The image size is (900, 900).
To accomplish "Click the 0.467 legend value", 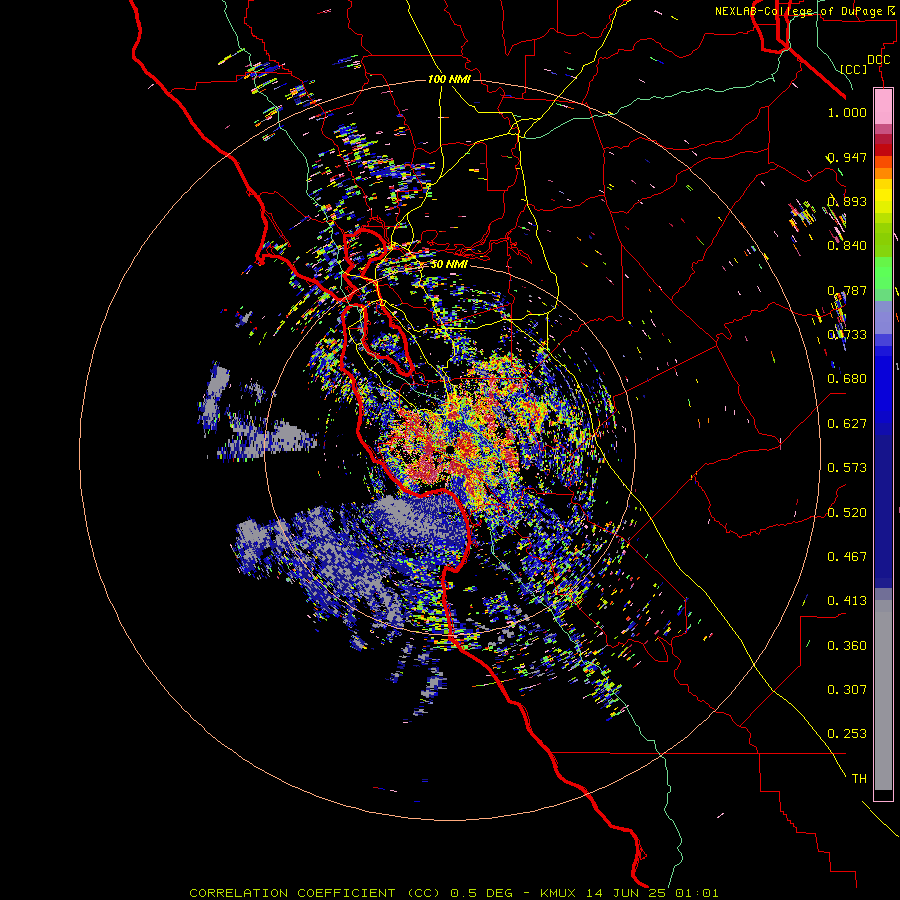I will click(847, 557).
